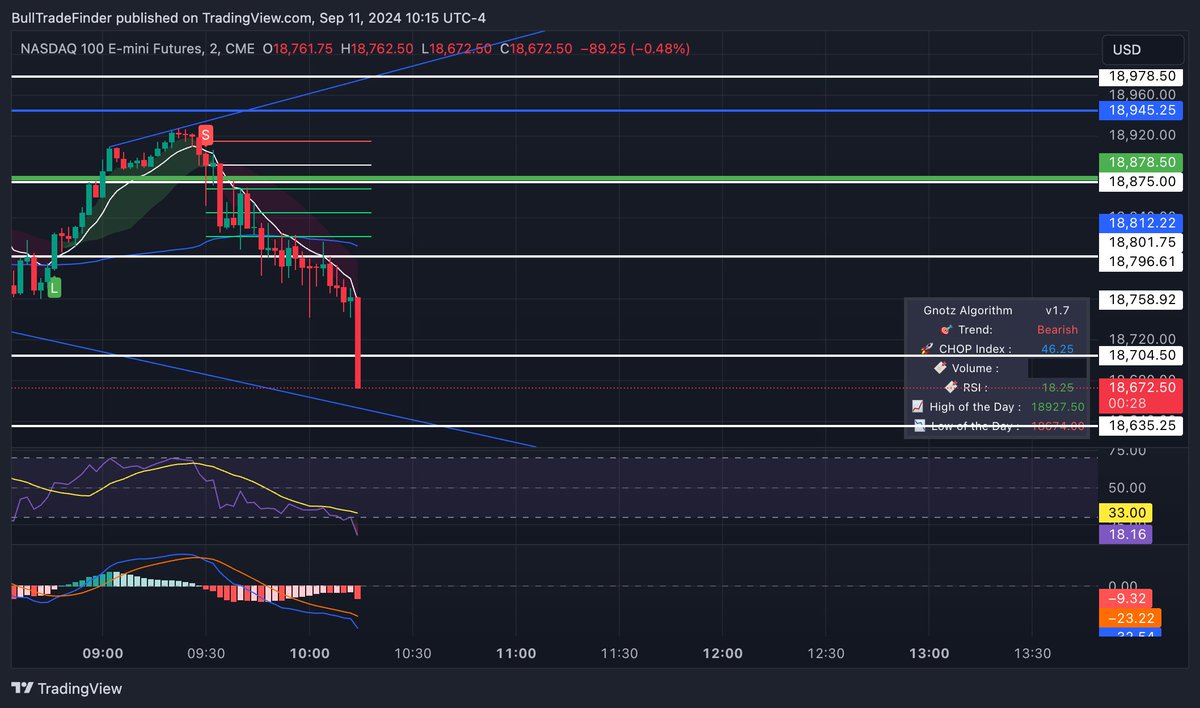The image size is (1200, 708).
Task: Click the 18,796.61 price label
Action: click(1141, 261)
